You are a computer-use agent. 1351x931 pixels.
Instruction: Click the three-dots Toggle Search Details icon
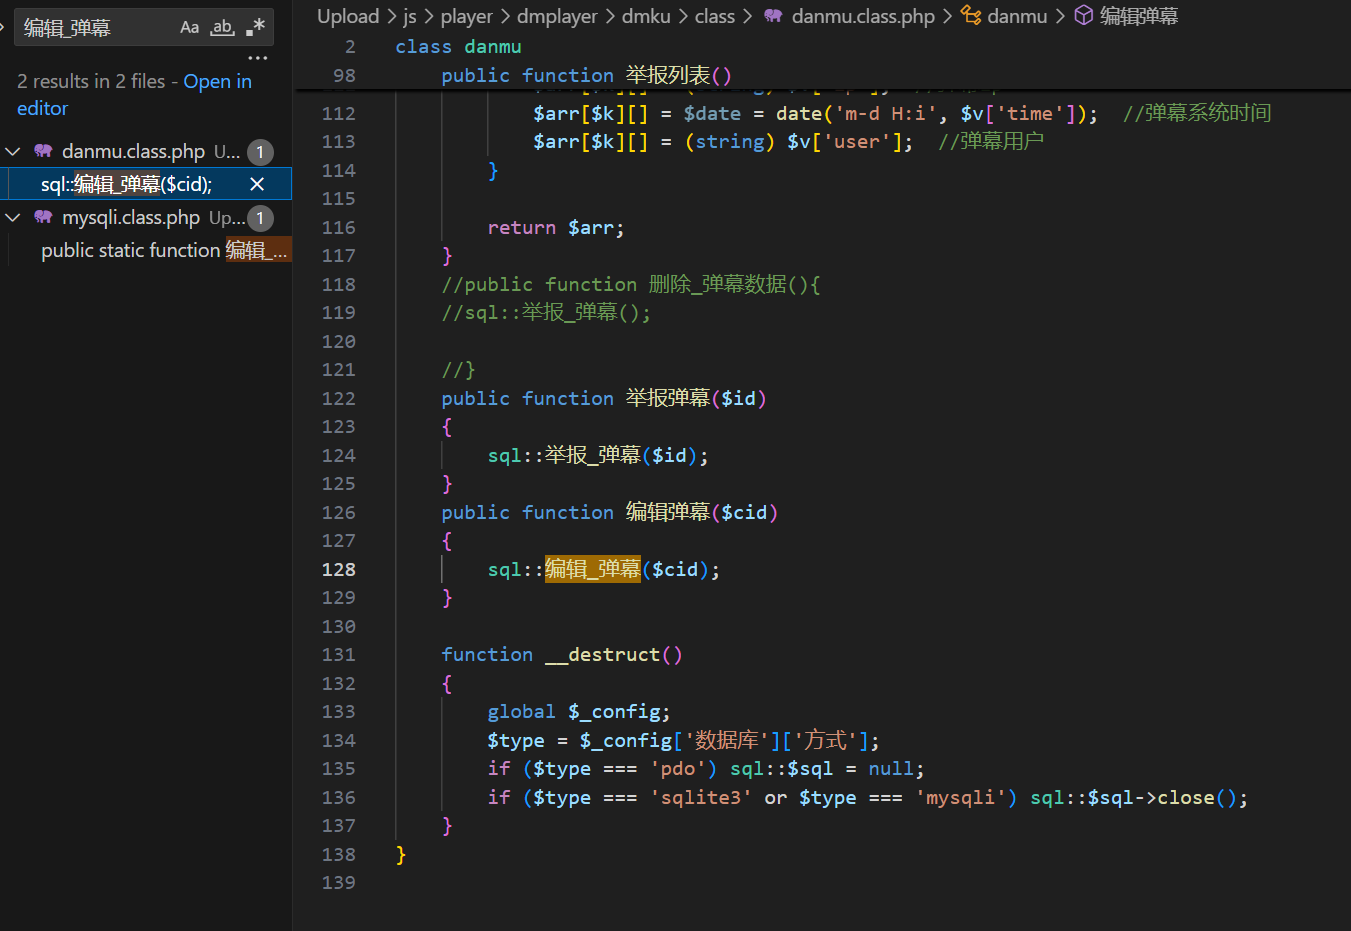[257, 58]
